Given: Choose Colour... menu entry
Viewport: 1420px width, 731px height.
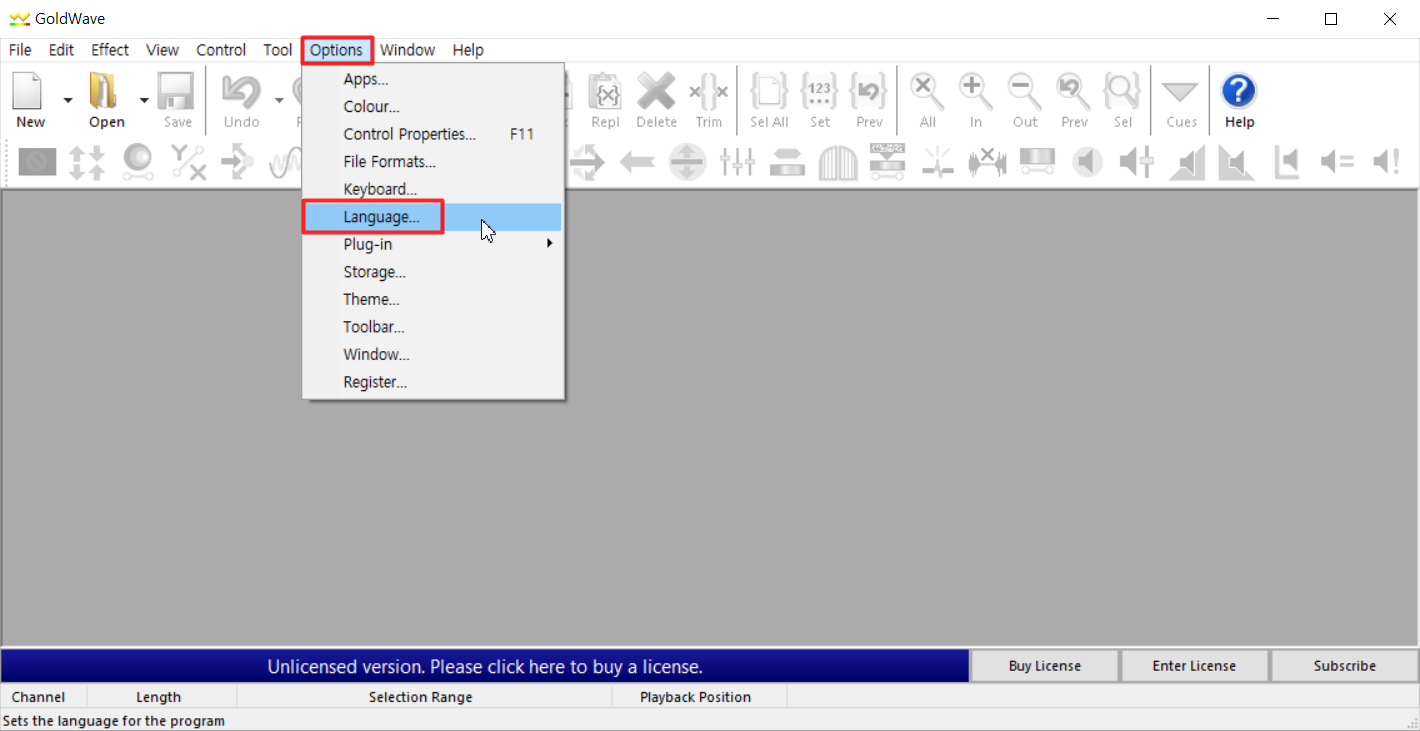Looking at the screenshot, I should coord(433,107).
